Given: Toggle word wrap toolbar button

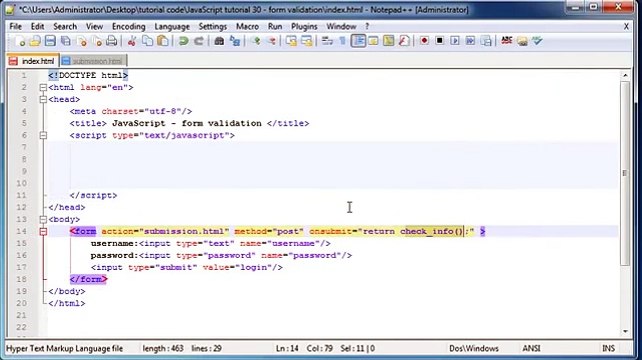Looking at the screenshot, I should click(x=327, y=41).
